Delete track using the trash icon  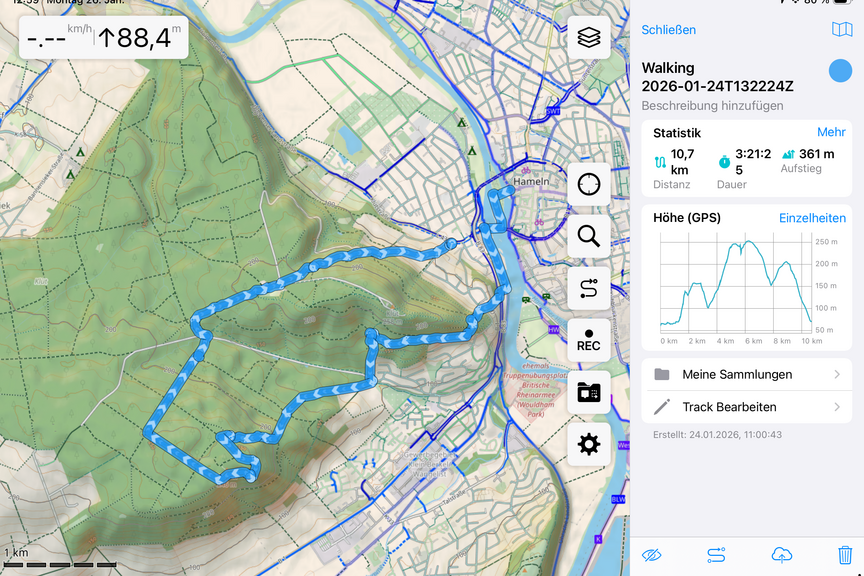point(845,554)
